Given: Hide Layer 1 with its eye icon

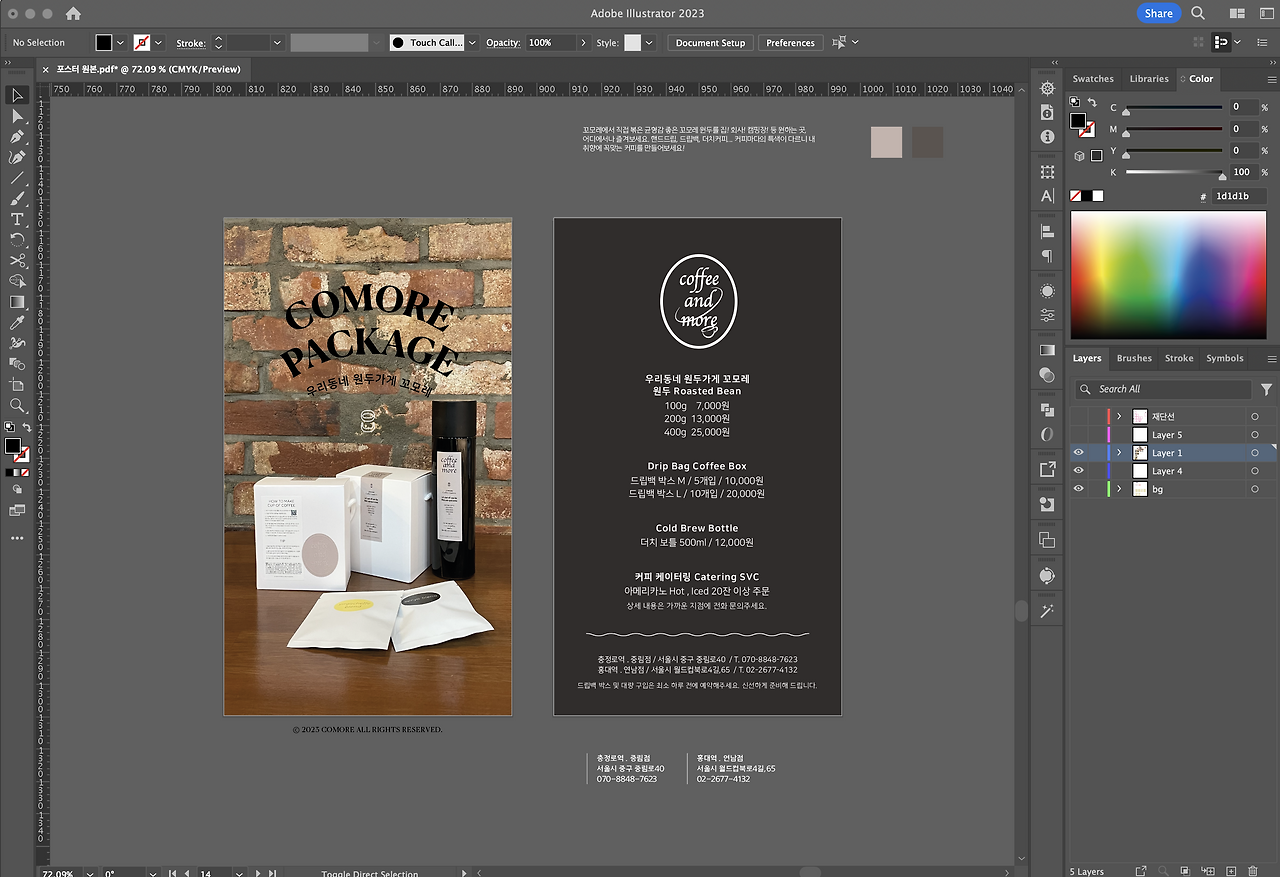Looking at the screenshot, I should pos(1078,453).
